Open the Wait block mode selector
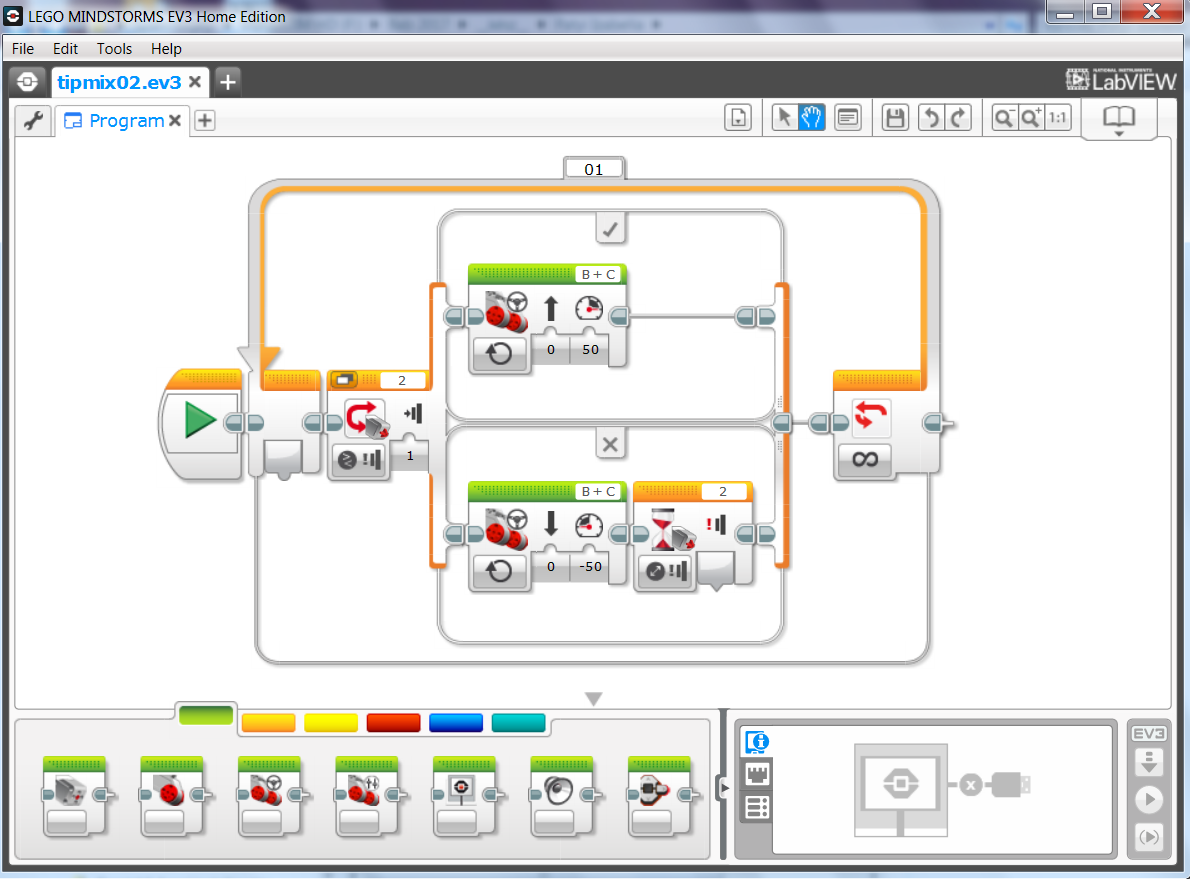This screenshot has width=1190, height=879. 666,570
